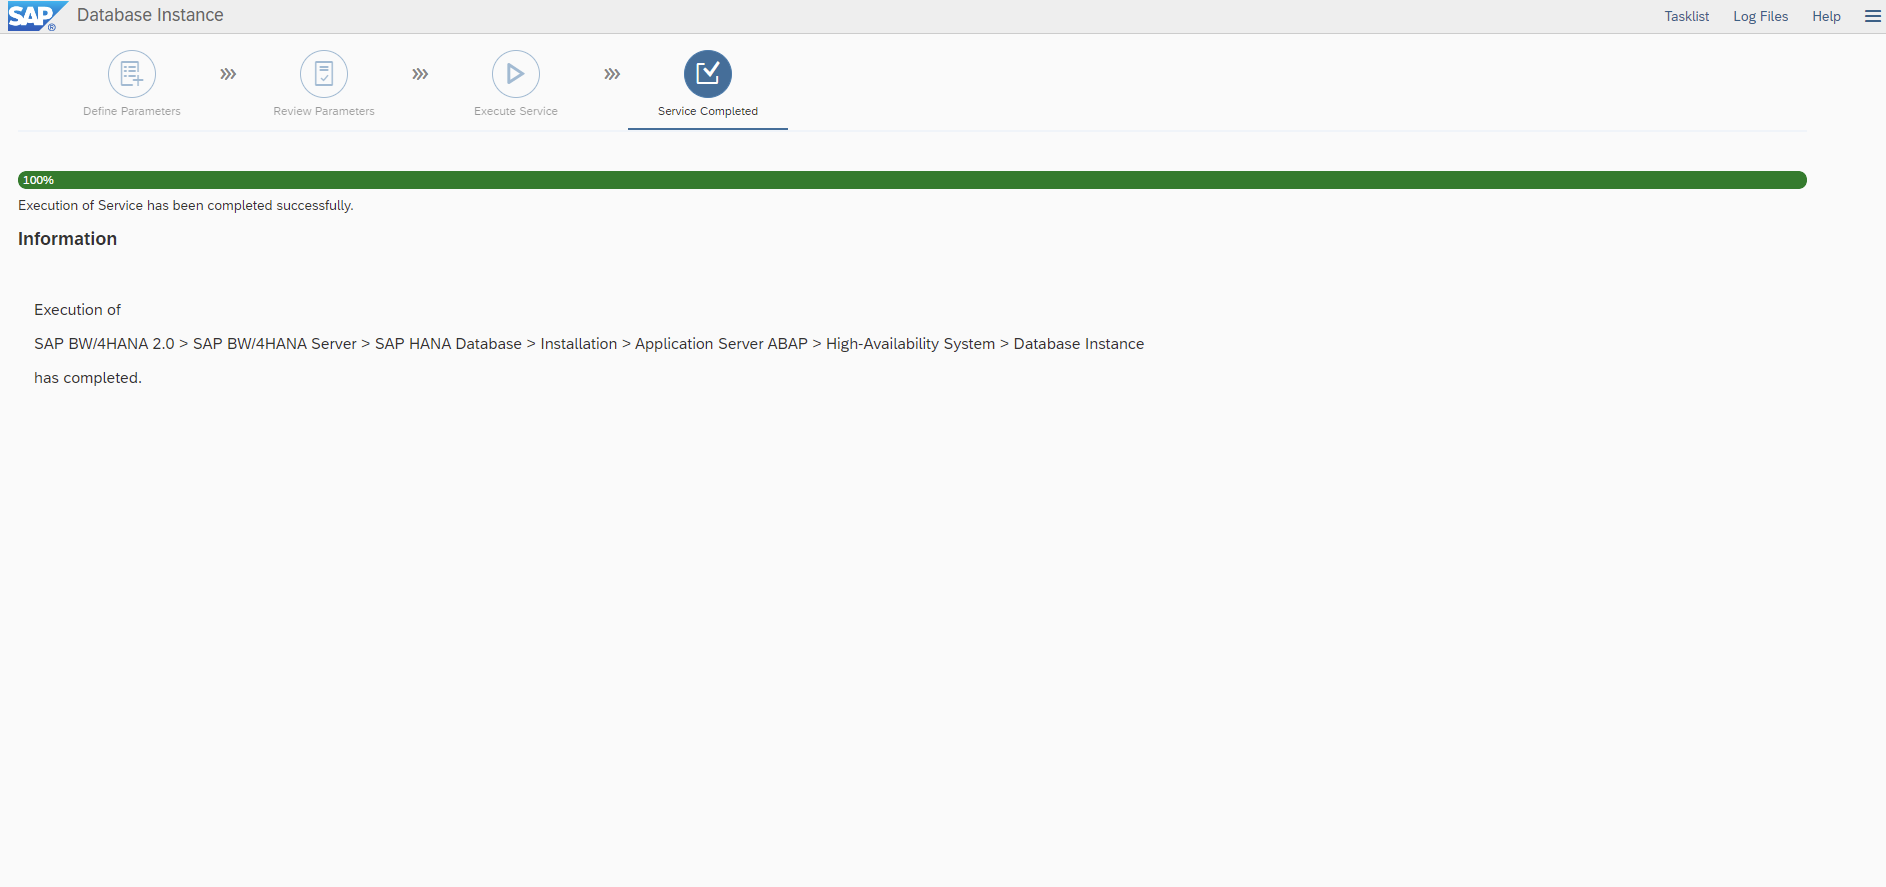Select the Service Completed checkmark icon

[708, 74]
